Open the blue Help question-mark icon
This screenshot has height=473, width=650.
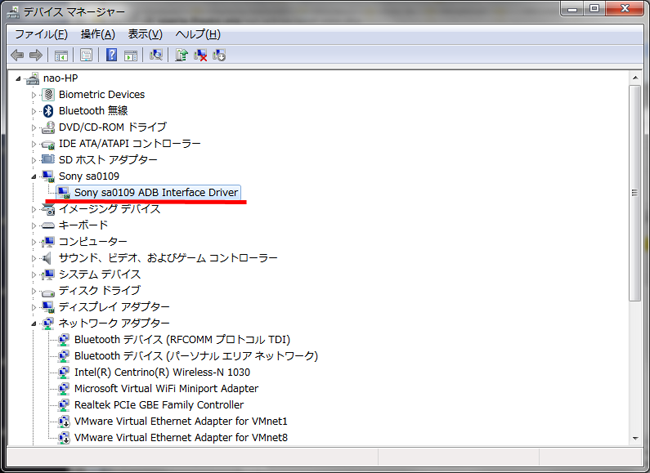[112, 55]
